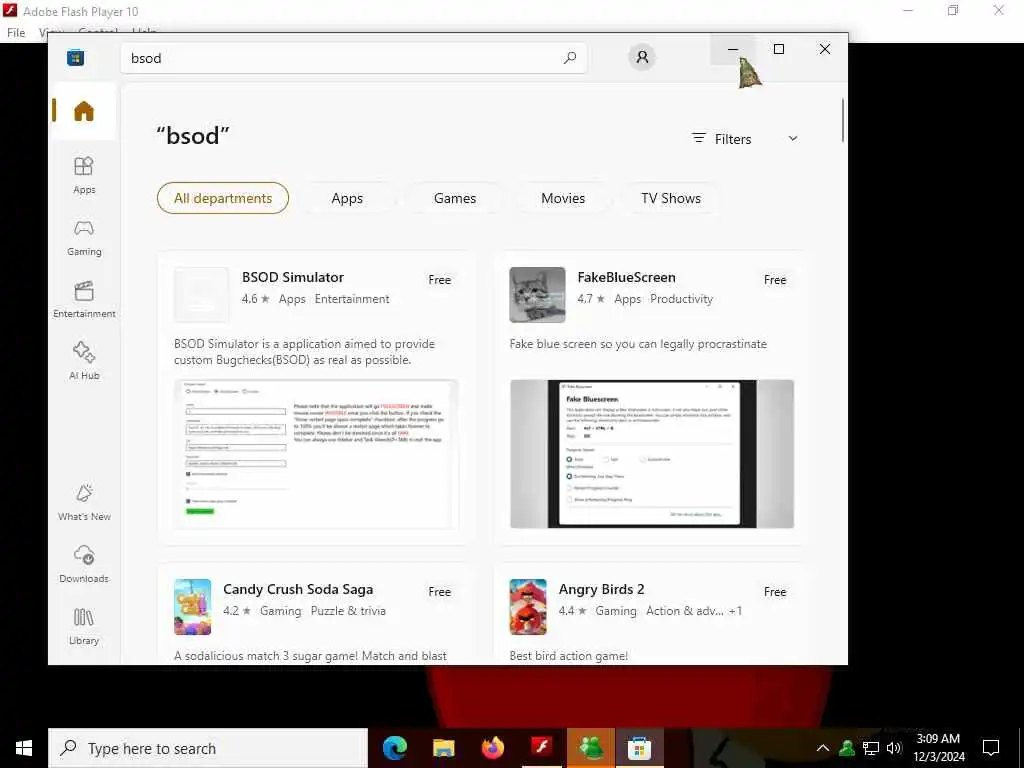Click BSOD Simulator description text

point(304,352)
